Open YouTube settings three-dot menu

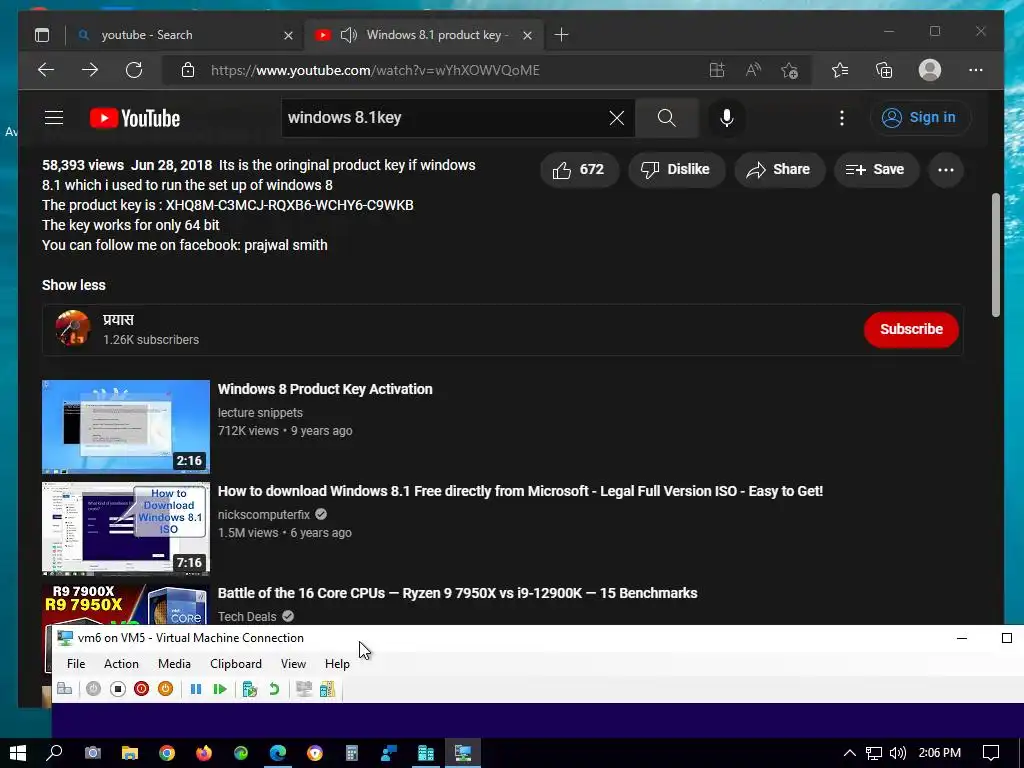coord(841,118)
